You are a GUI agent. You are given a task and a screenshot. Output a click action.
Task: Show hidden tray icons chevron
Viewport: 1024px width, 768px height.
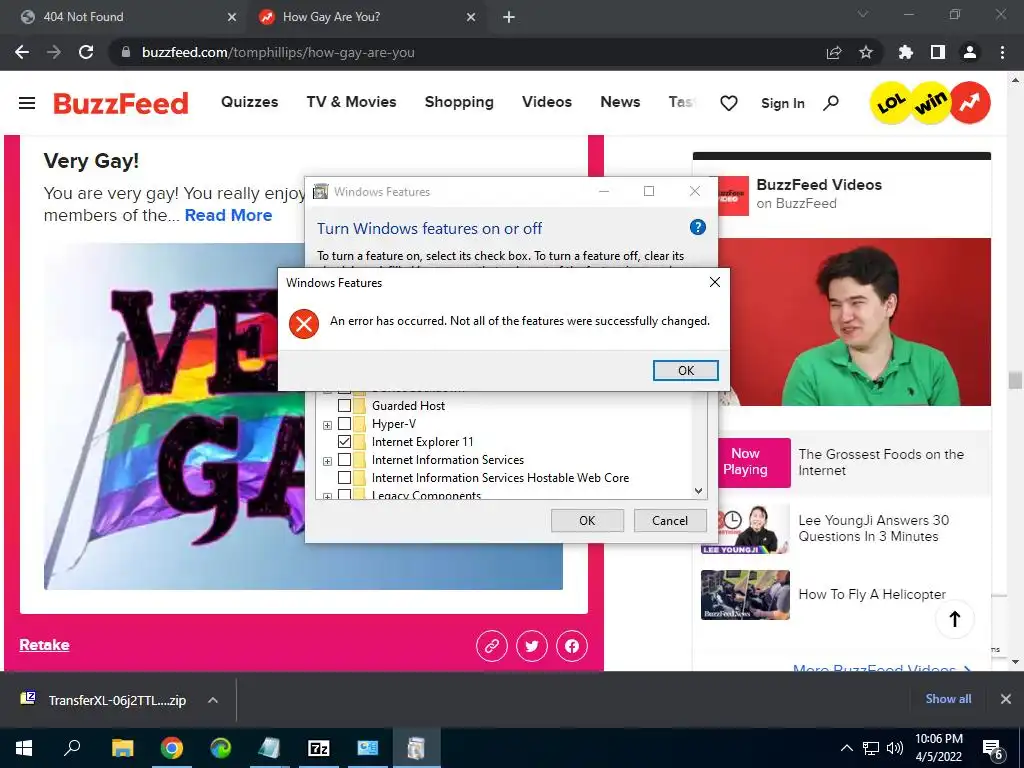[846, 748]
